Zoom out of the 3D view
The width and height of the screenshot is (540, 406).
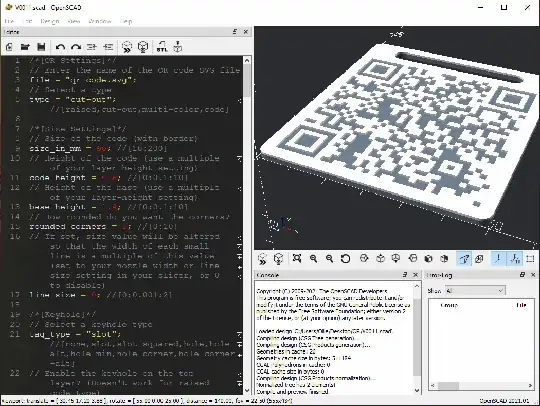(x=330, y=258)
